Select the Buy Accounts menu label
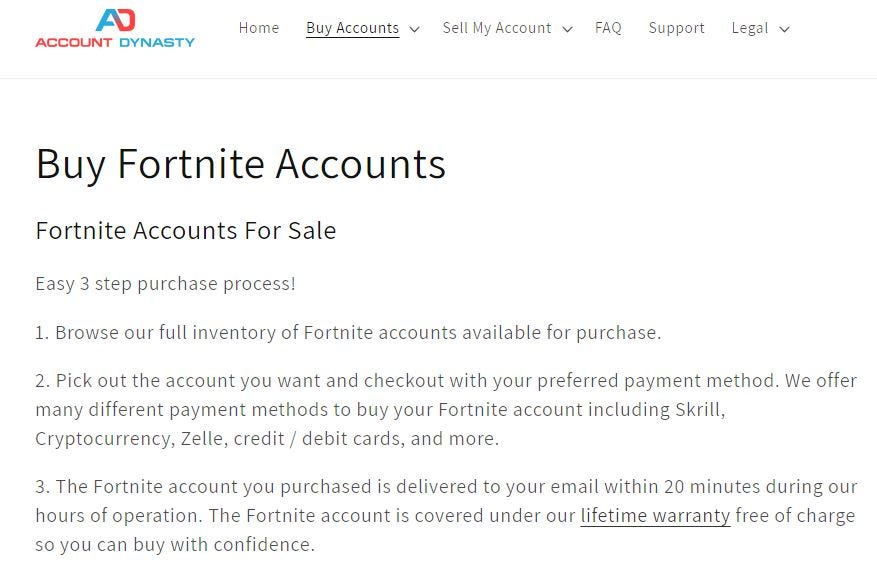Image resolution: width=877 pixels, height=564 pixels. point(352,28)
